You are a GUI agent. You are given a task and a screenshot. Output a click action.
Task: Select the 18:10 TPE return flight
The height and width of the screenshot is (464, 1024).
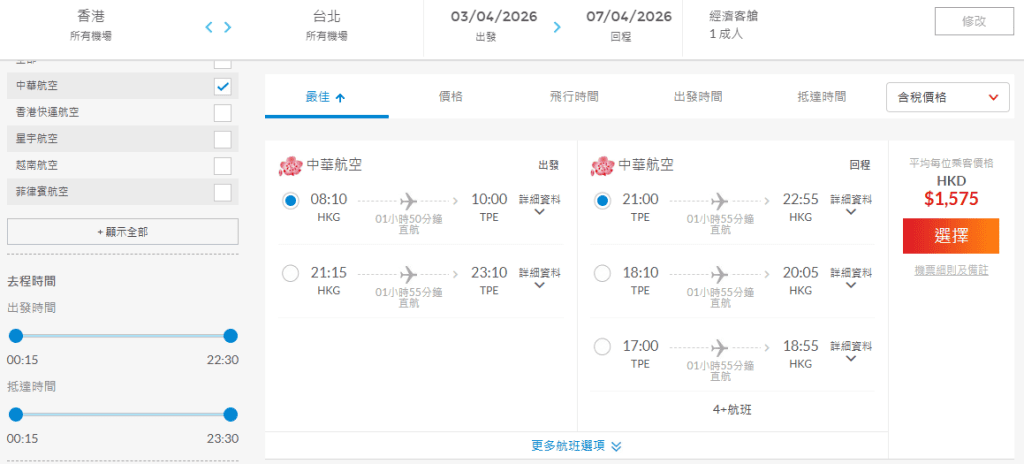click(x=602, y=273)
